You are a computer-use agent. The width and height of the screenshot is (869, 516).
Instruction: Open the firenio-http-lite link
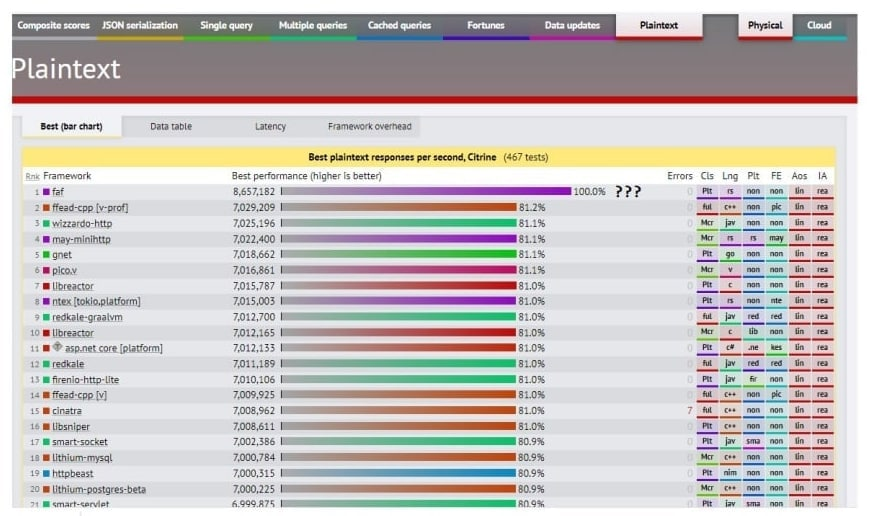click(85, 380)
